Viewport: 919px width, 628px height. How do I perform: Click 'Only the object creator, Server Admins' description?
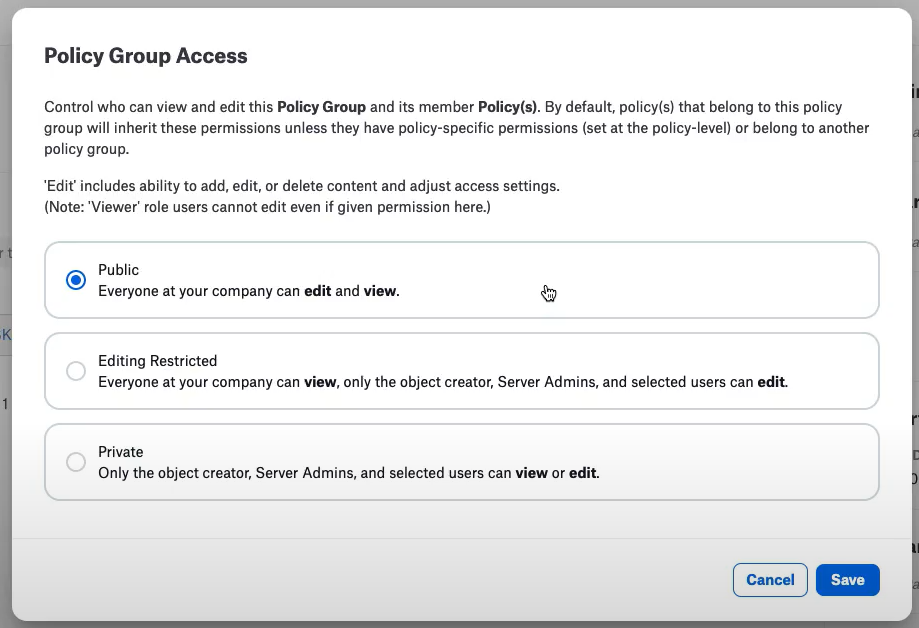coord(349,473)
